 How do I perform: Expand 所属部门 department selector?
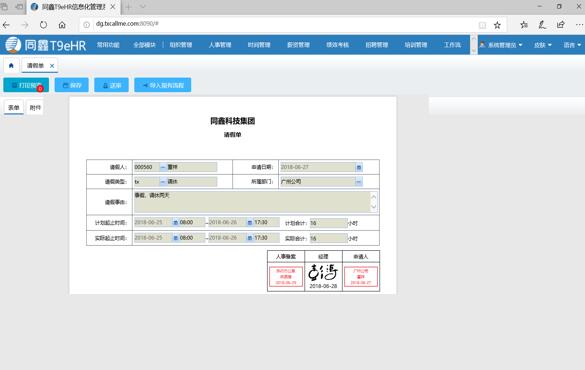click(359, 182)
